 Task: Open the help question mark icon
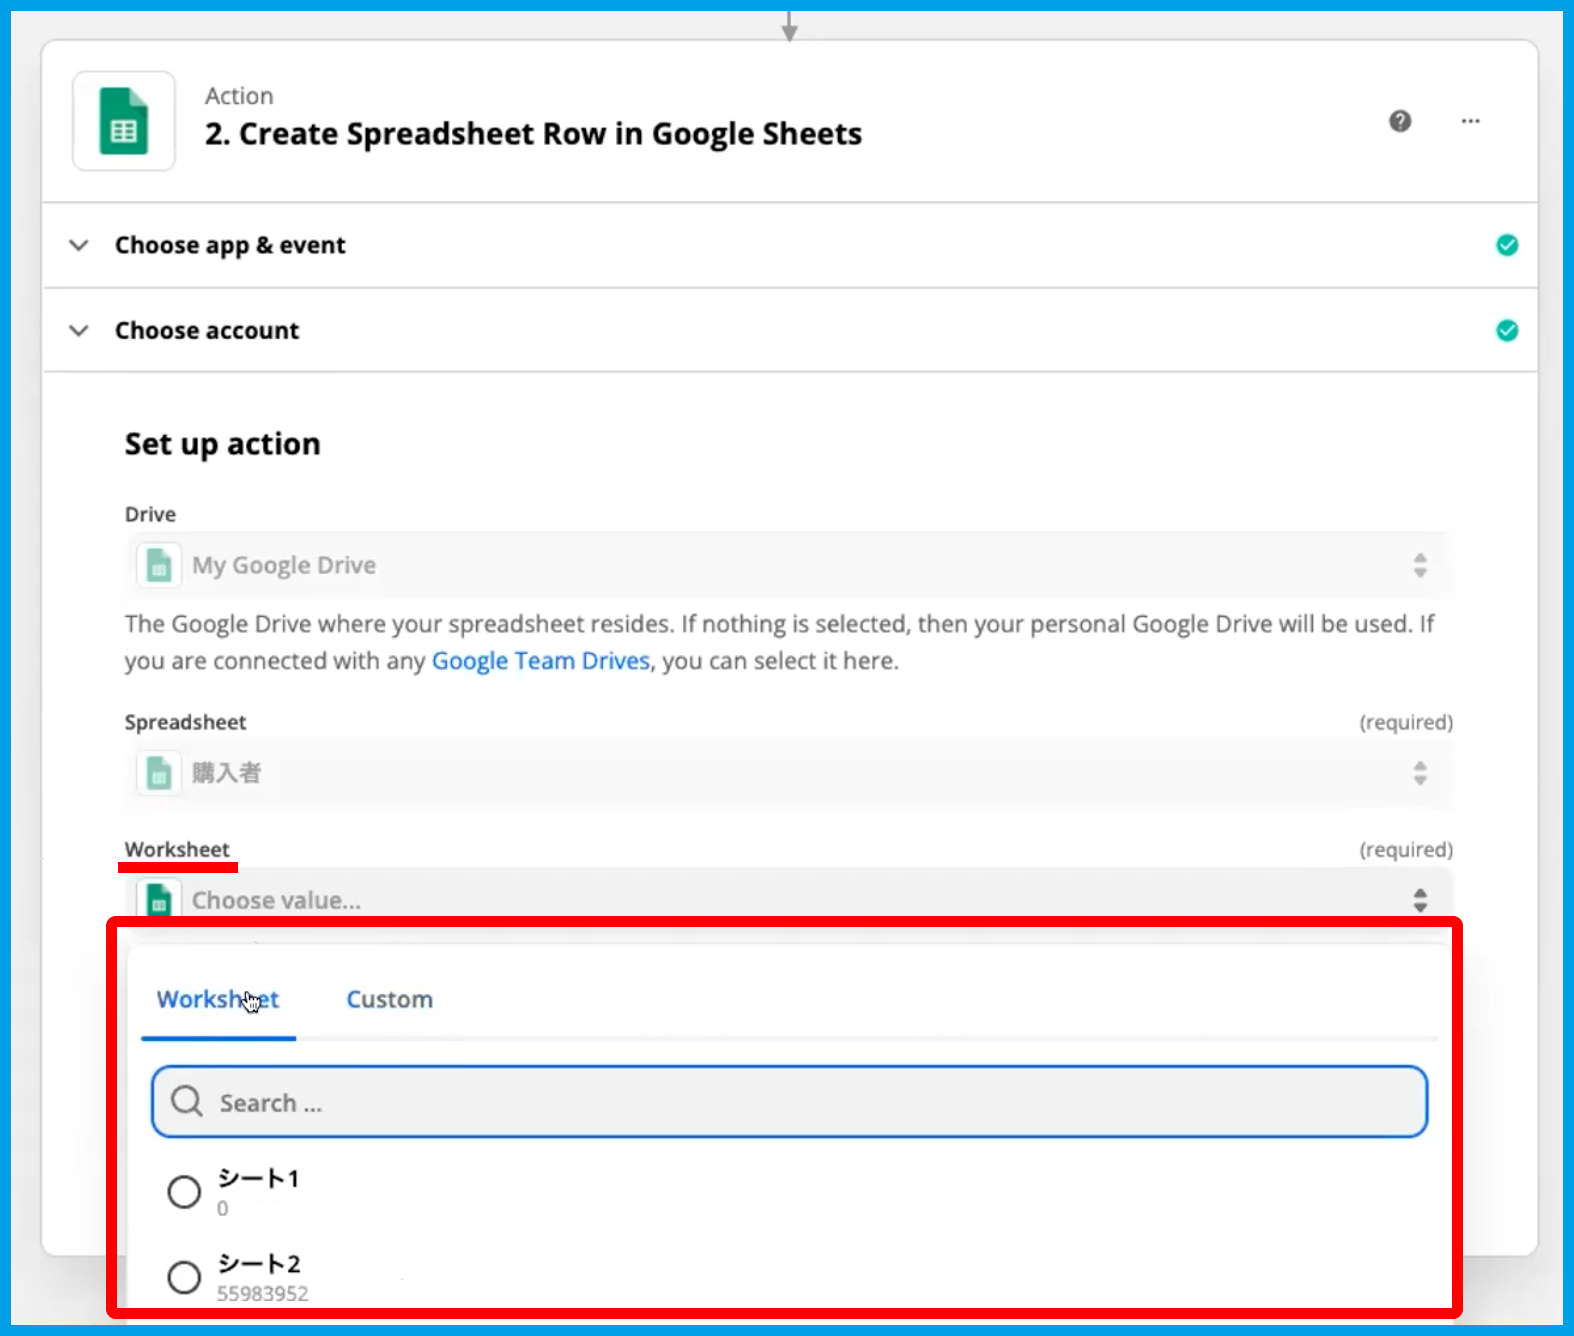(1400, 121)
